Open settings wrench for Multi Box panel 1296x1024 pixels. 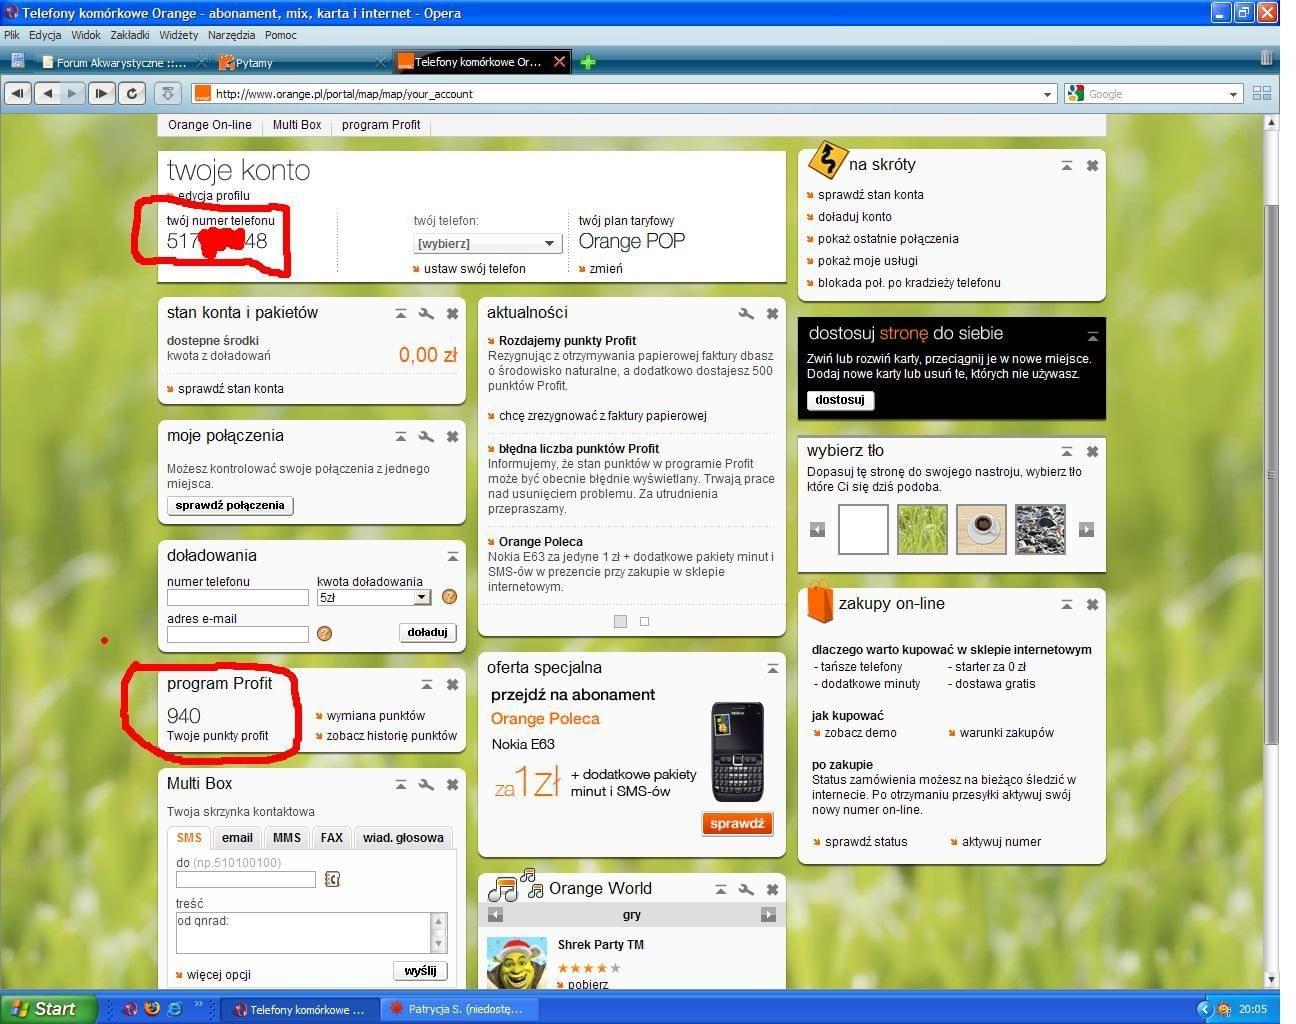point(426,785)
